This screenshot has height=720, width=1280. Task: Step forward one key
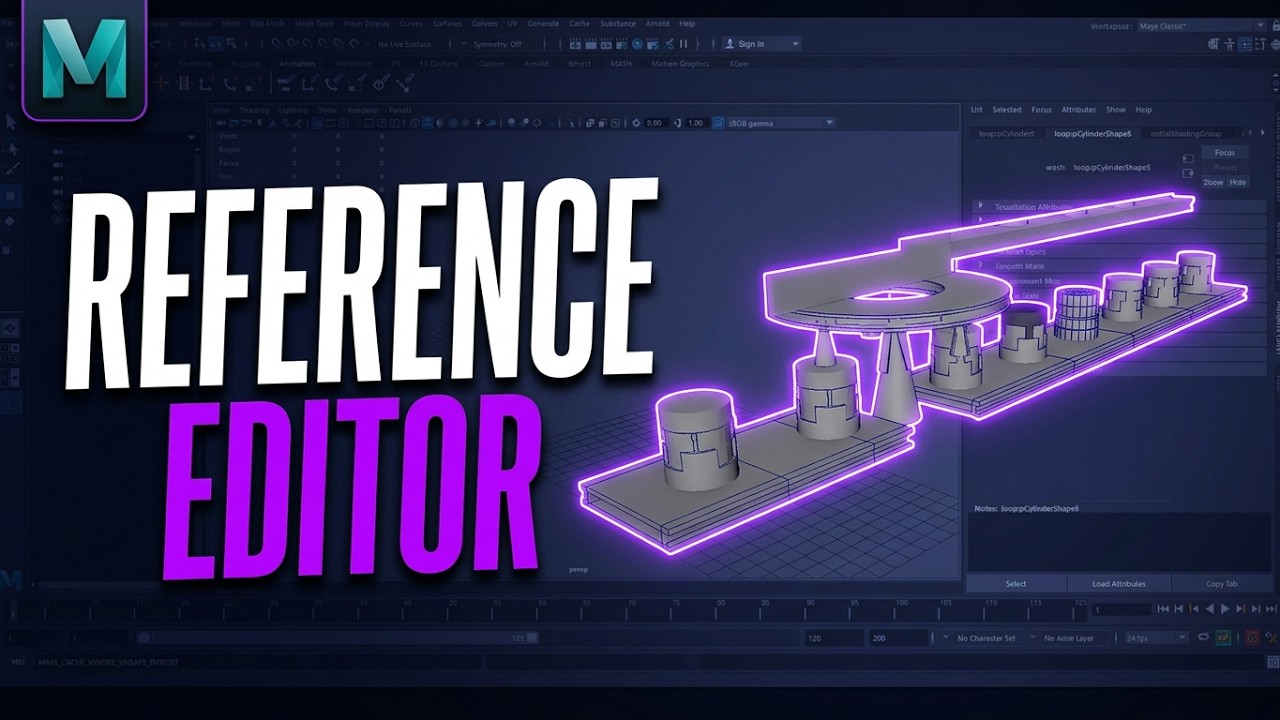click(1240, 608)
